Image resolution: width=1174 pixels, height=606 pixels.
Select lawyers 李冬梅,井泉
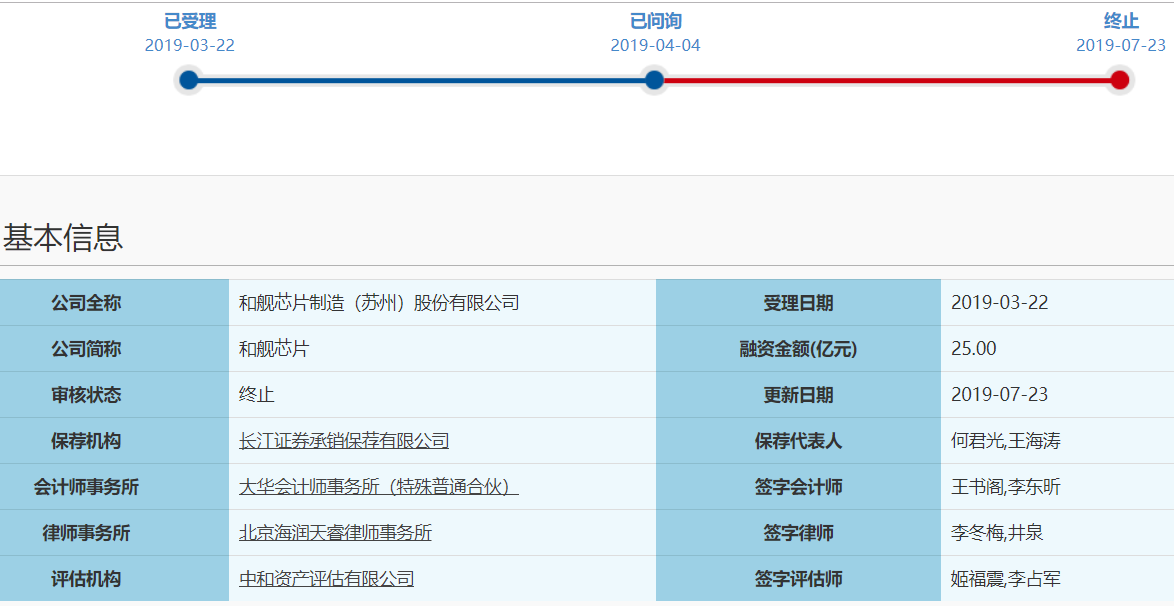coord(997,533)
